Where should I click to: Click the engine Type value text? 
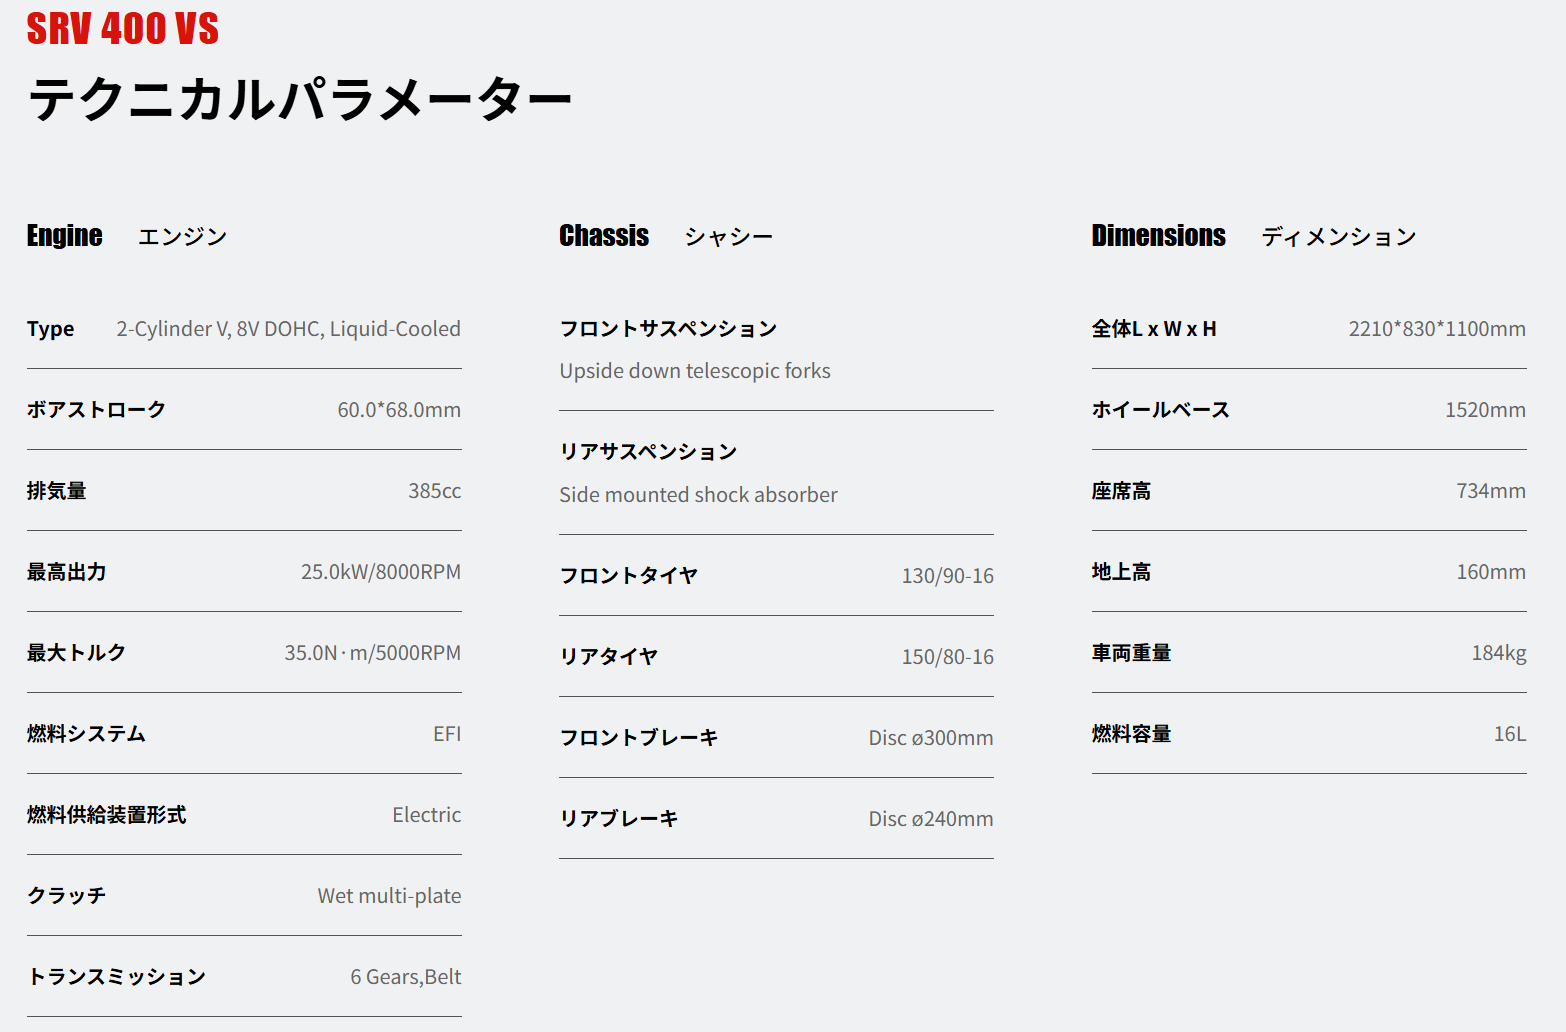pyautogui.click(x=288, y=329)
